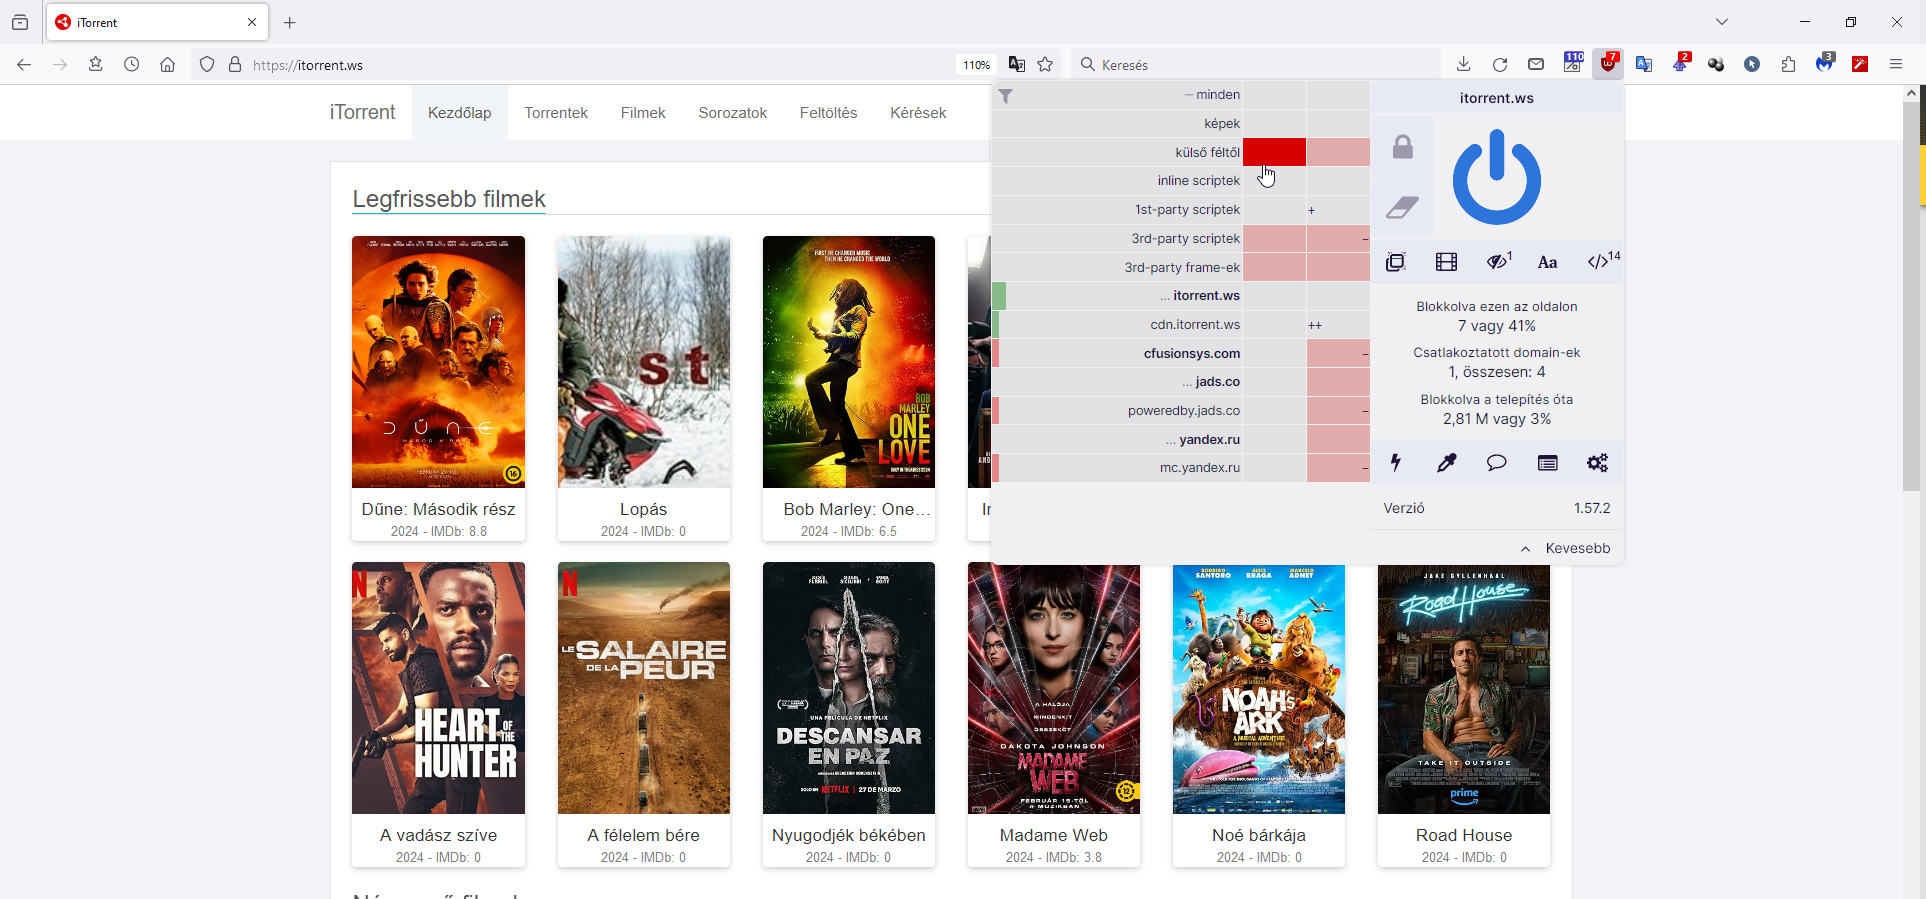Open the Noé bárkája movie link
This screenshot has width=1926, height=899.
[1259, 835]
